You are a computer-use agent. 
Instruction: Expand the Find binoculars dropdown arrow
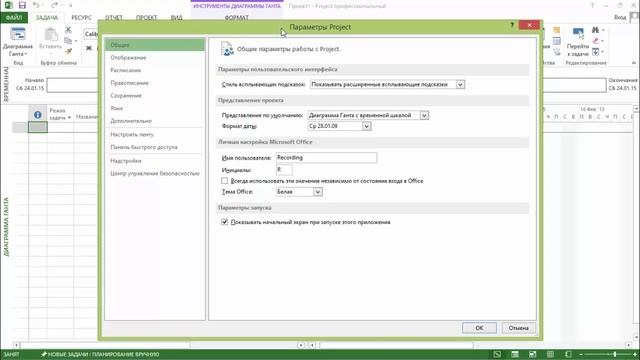pos(603,30)
